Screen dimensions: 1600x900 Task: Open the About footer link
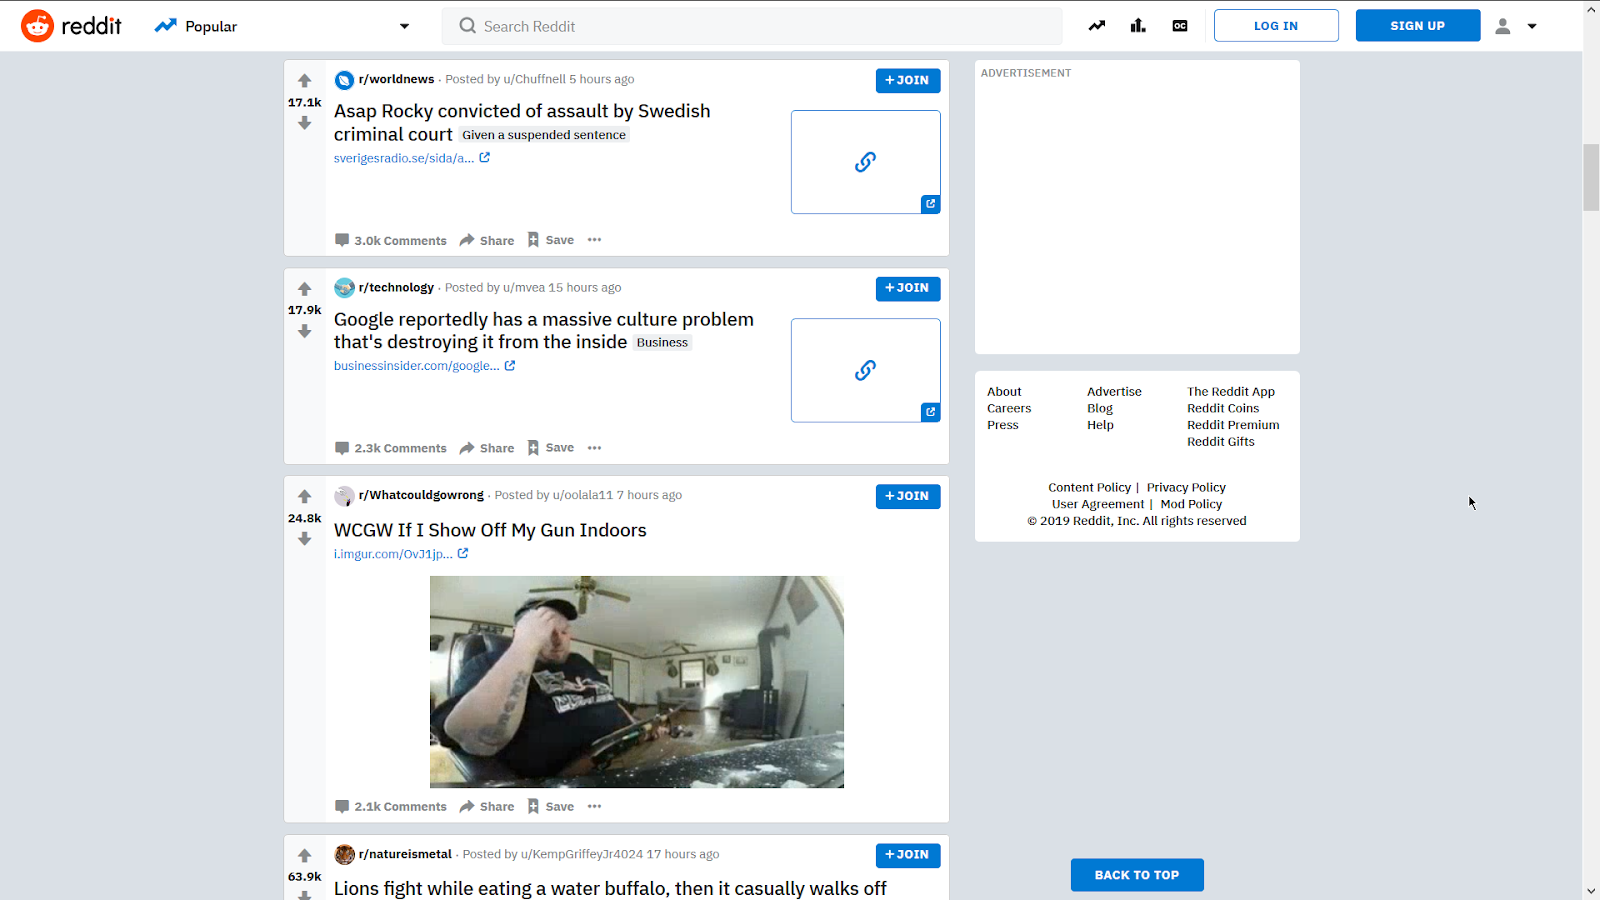click(x=1004, y=392)
